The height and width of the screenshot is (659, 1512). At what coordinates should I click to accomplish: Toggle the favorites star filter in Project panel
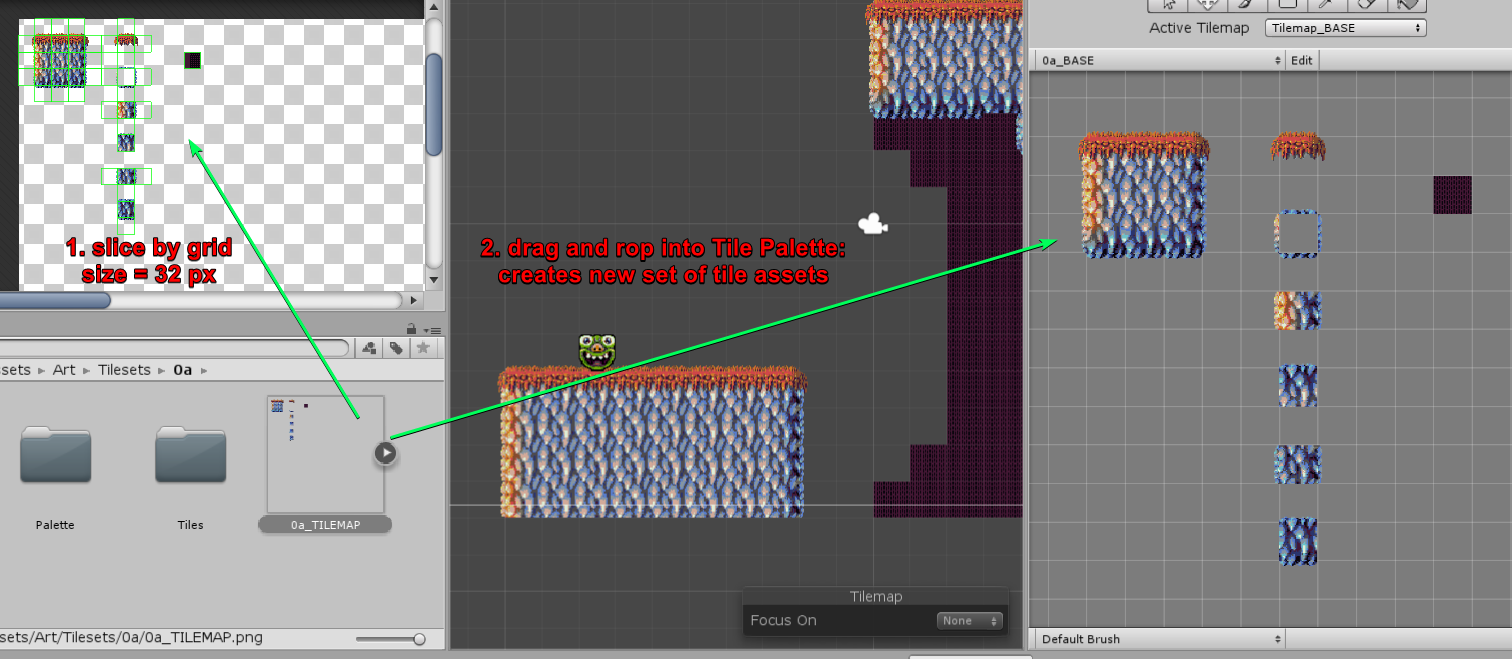click(x=423, y=347)
